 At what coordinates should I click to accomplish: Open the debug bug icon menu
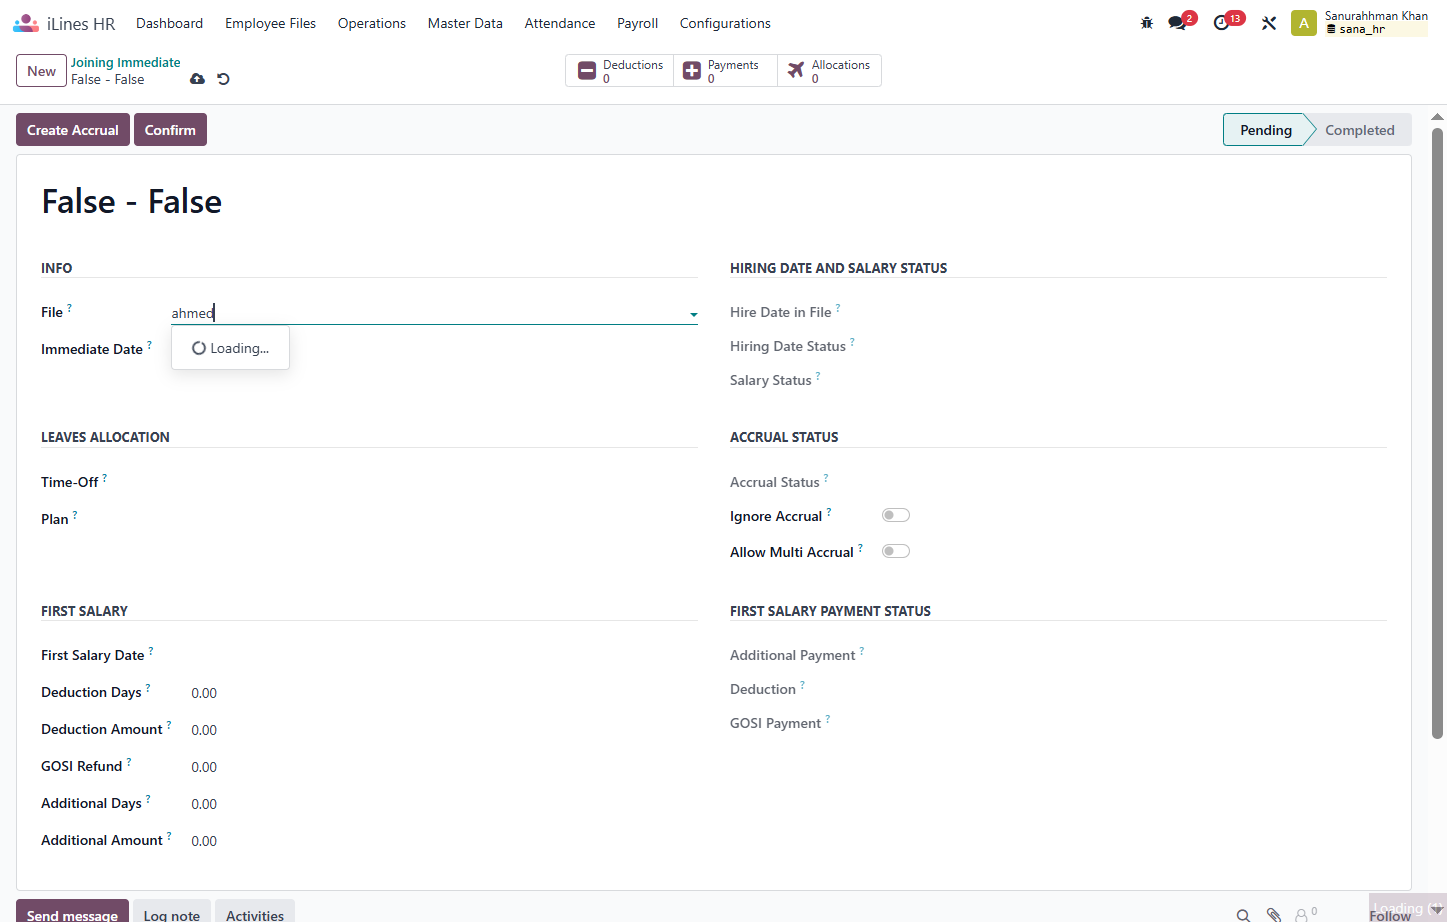1147,23
